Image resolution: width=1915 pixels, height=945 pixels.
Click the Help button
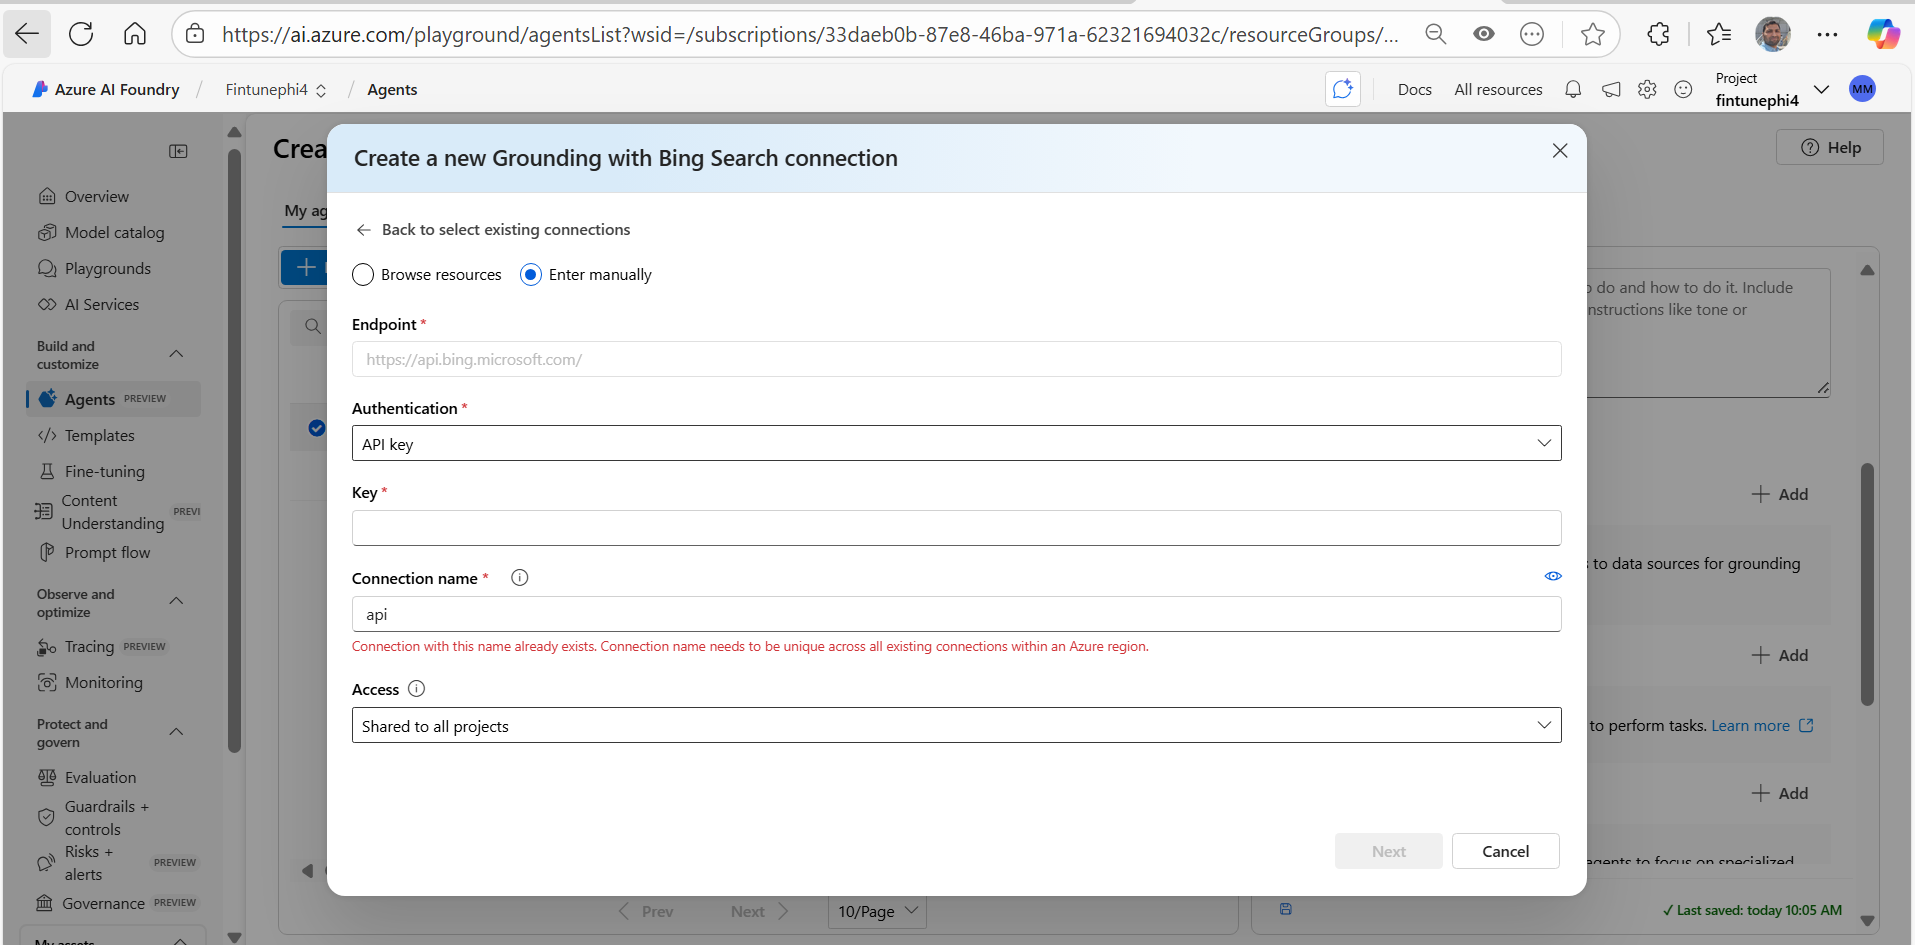1830,147
